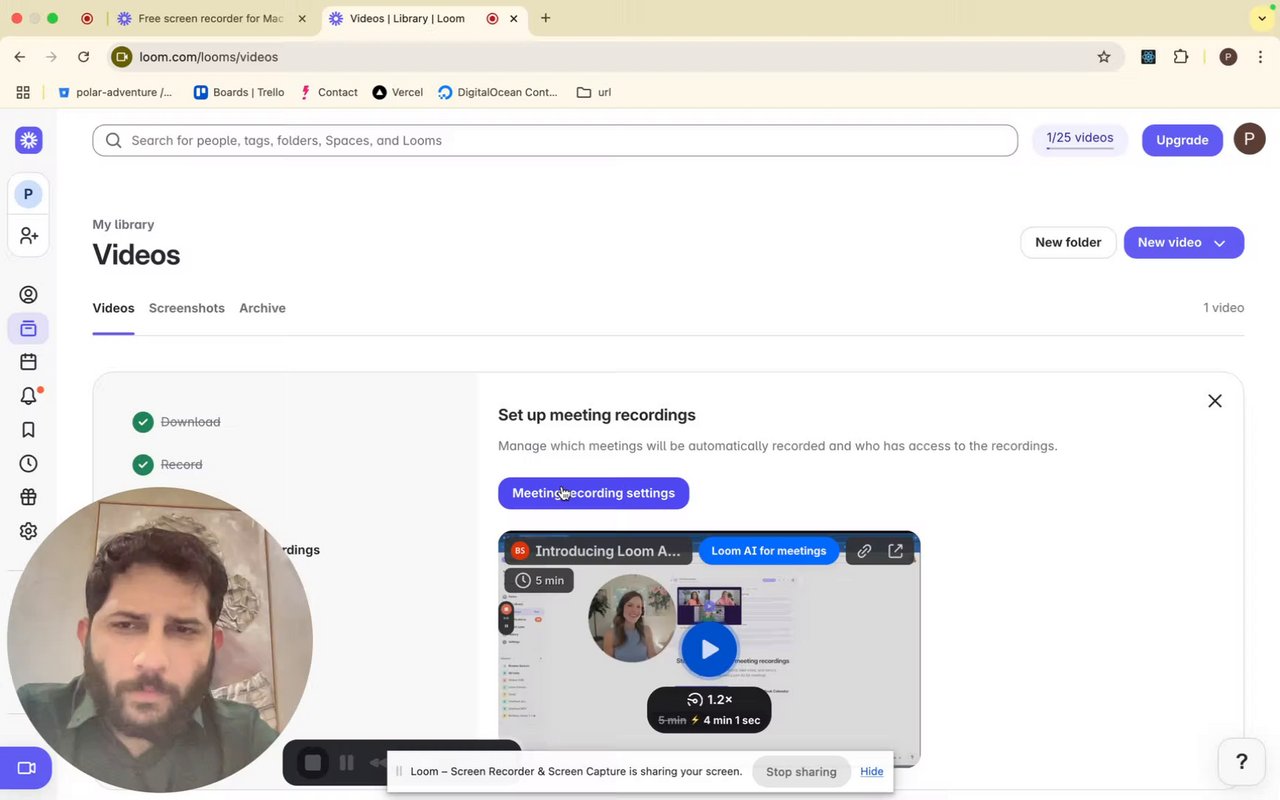This screenshot has width=1280, height=800.
Task: Invite teammates with the add-person icon
Action: tap(28, 235)
